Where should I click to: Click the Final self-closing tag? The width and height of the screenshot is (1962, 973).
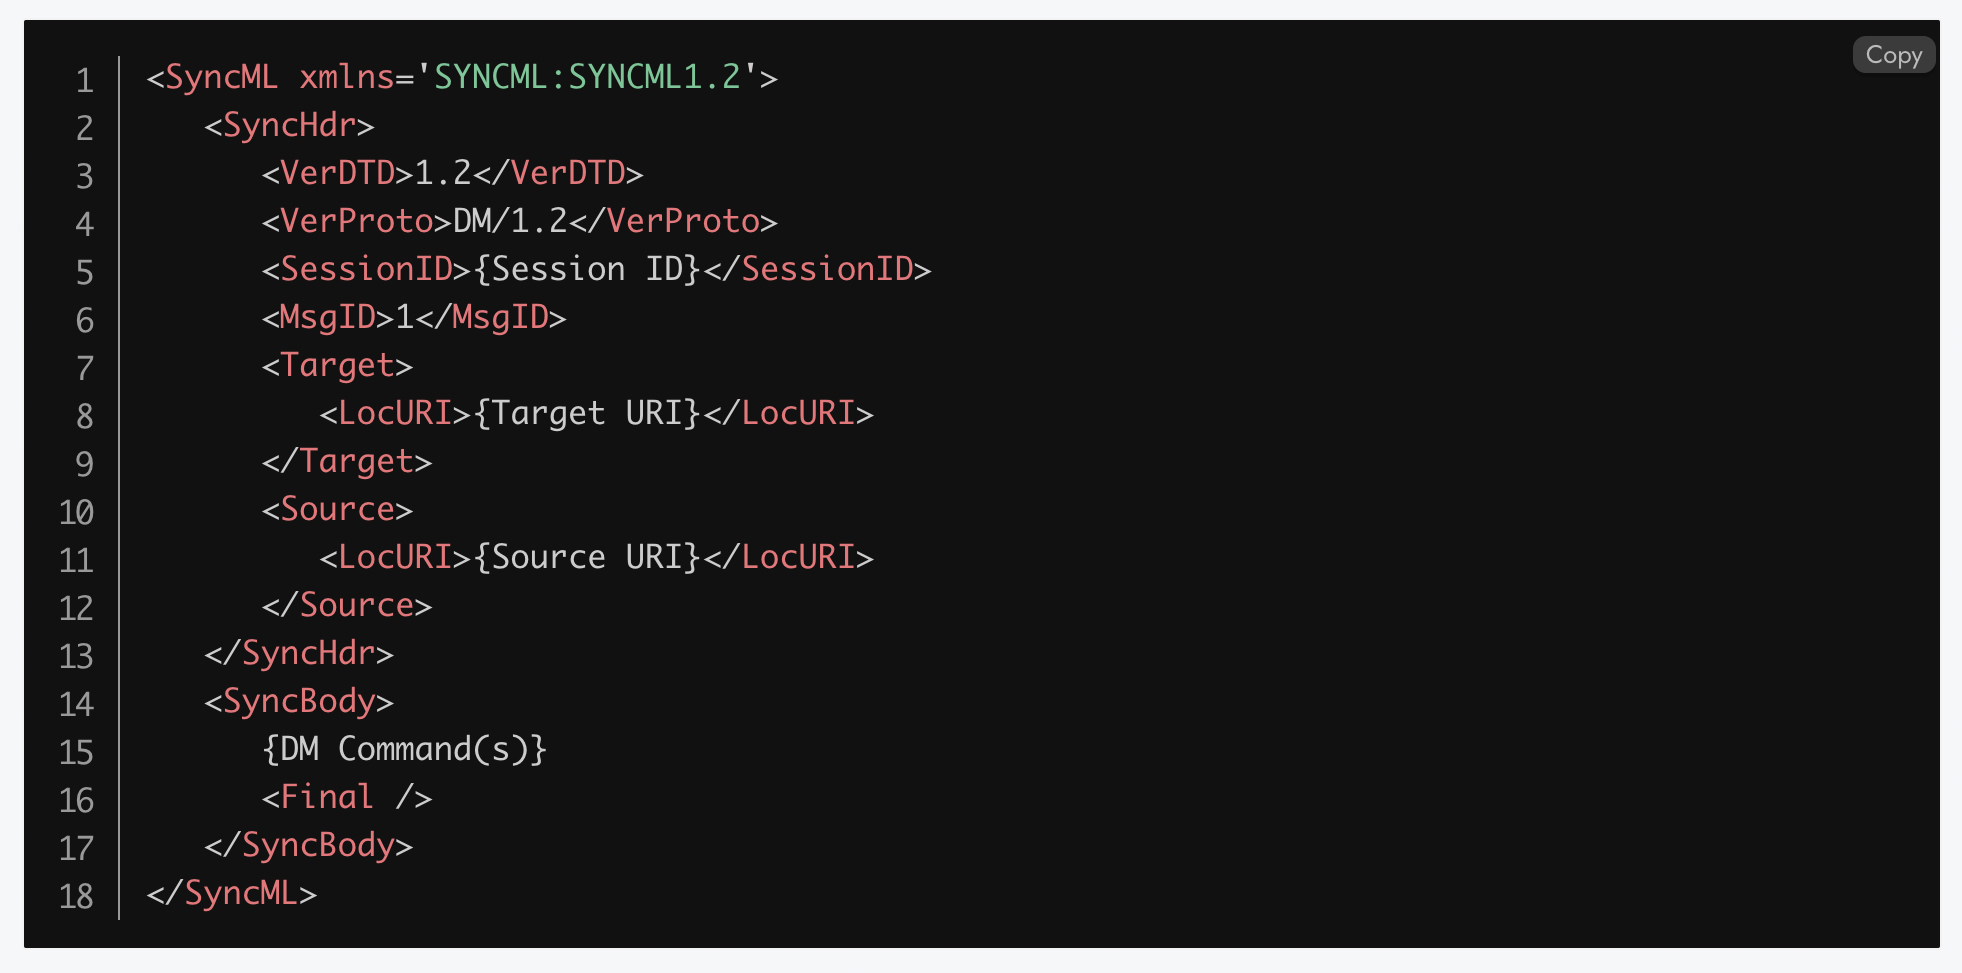pyautogui.click(x=346, y=797)
